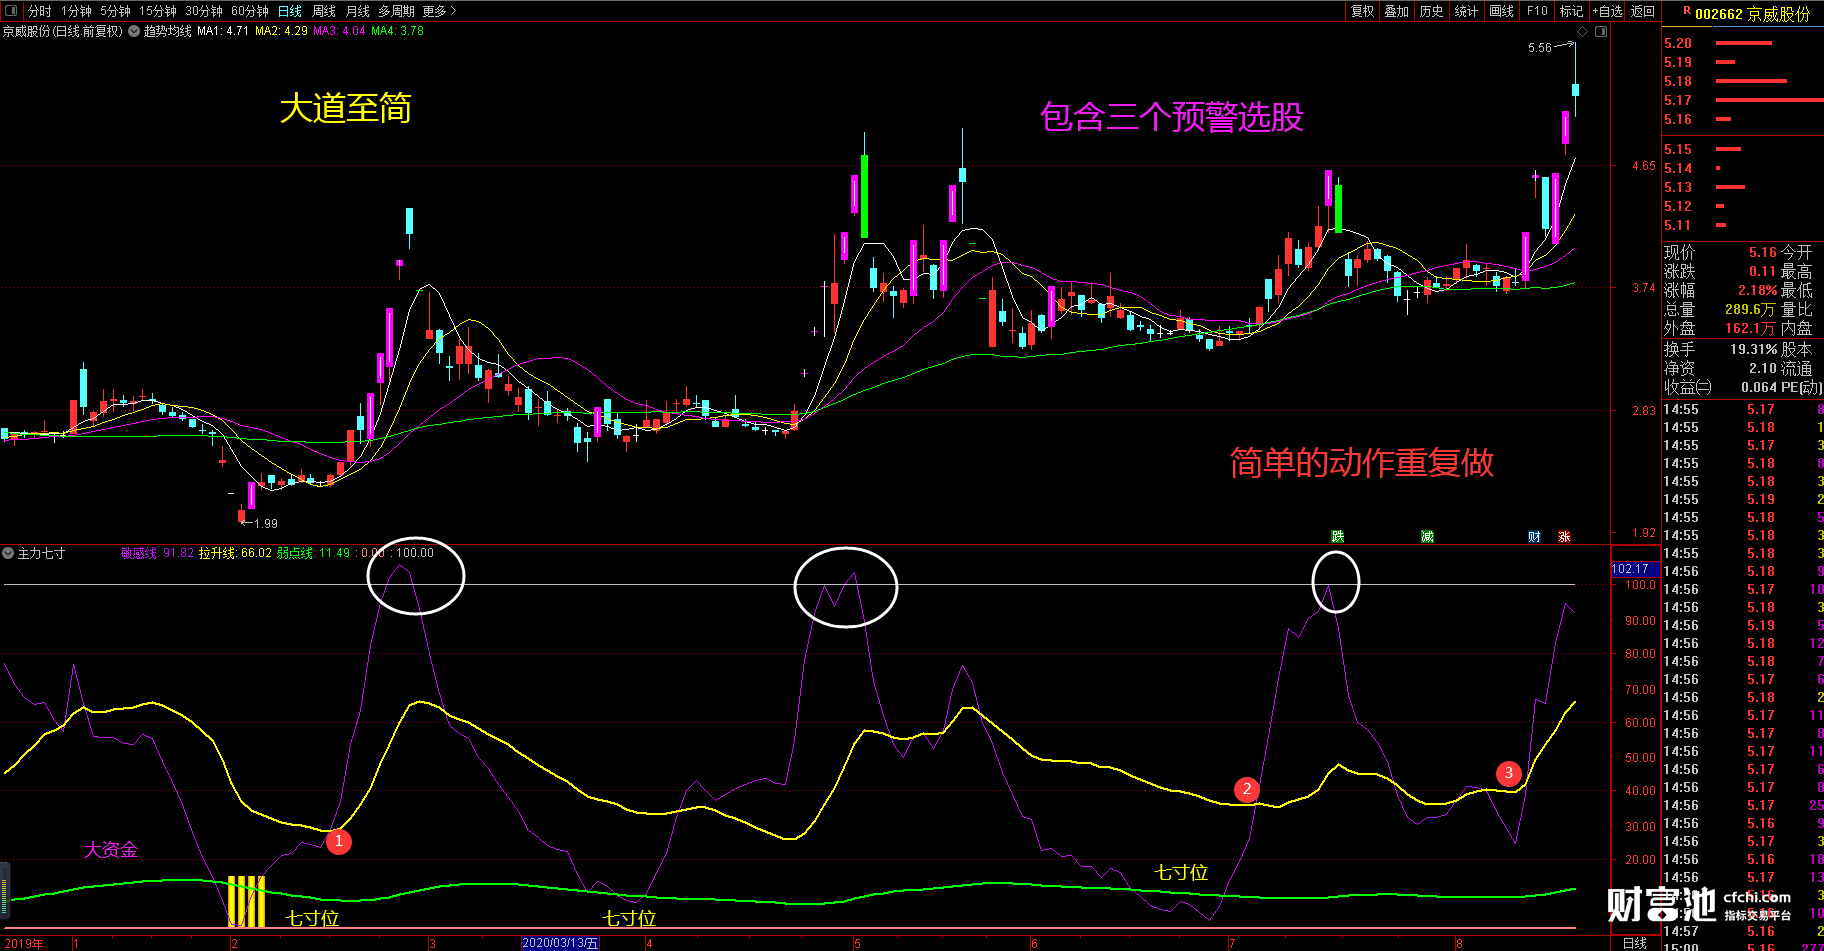
Task: Open the 历史 history button
Action: tap(1432, 11)
